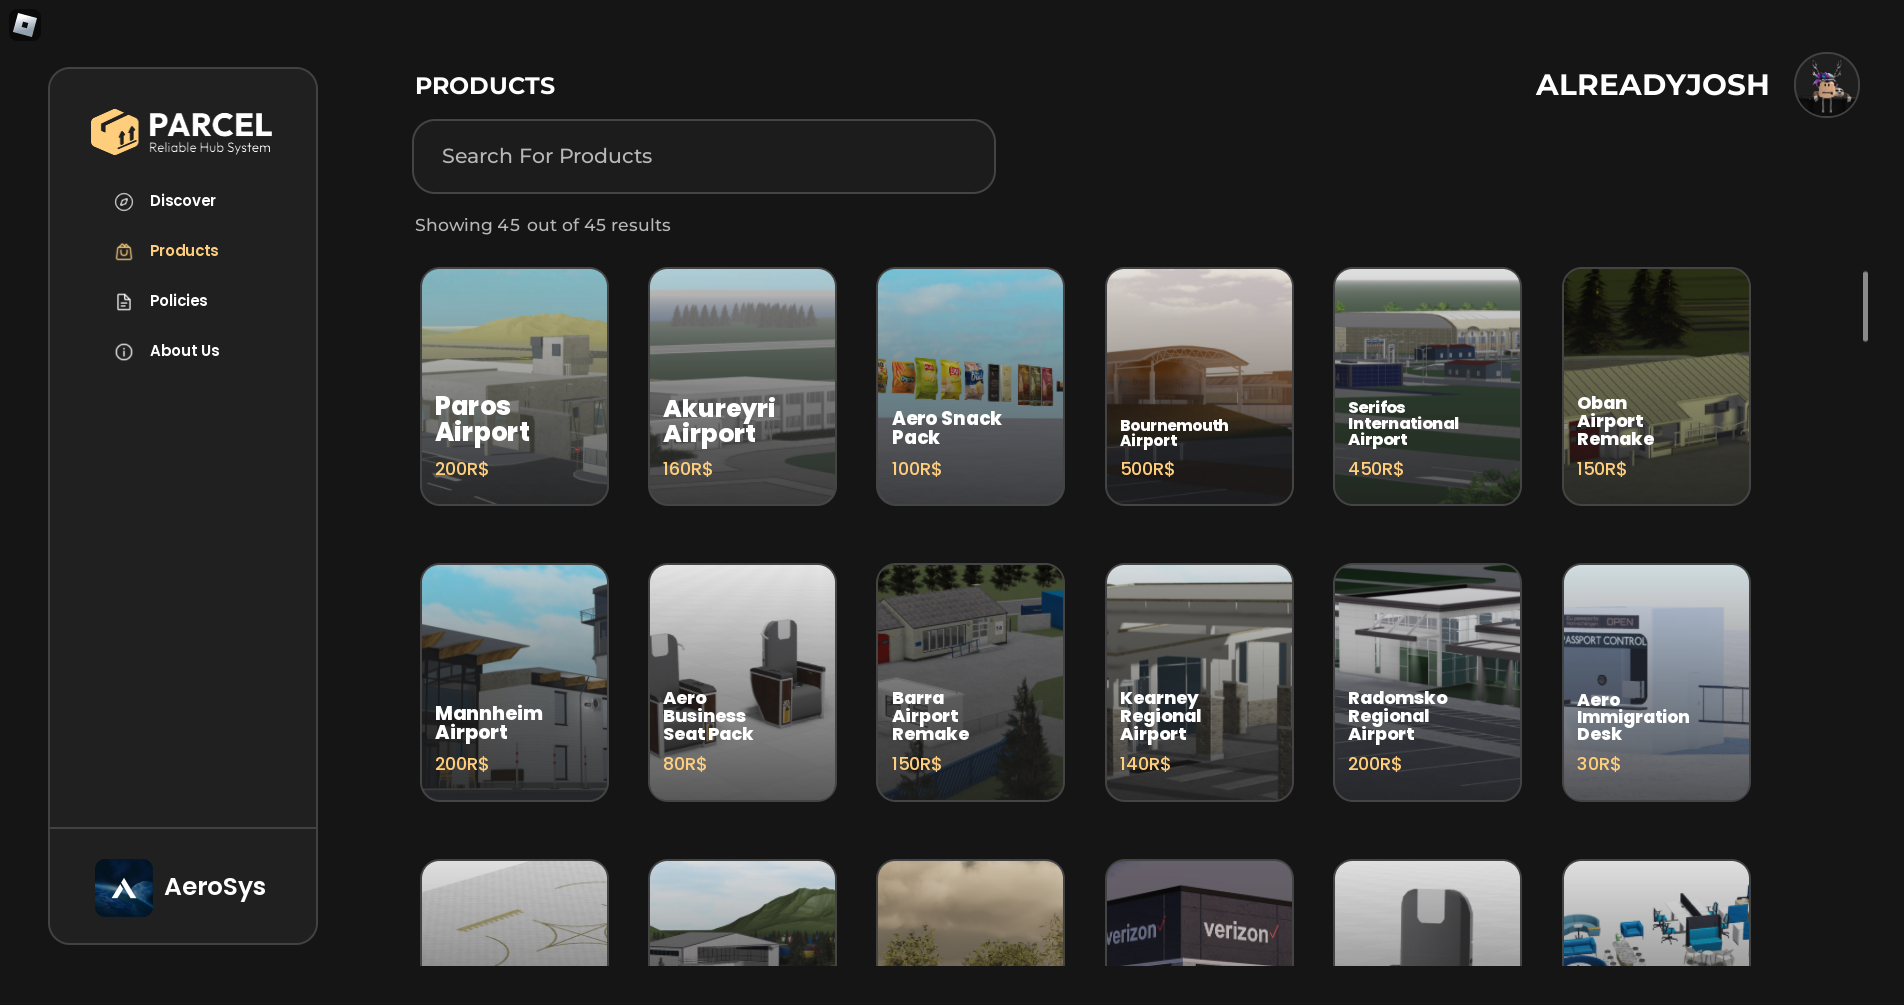Click the Products bag icon
1904x1005 pixels.
124,251
